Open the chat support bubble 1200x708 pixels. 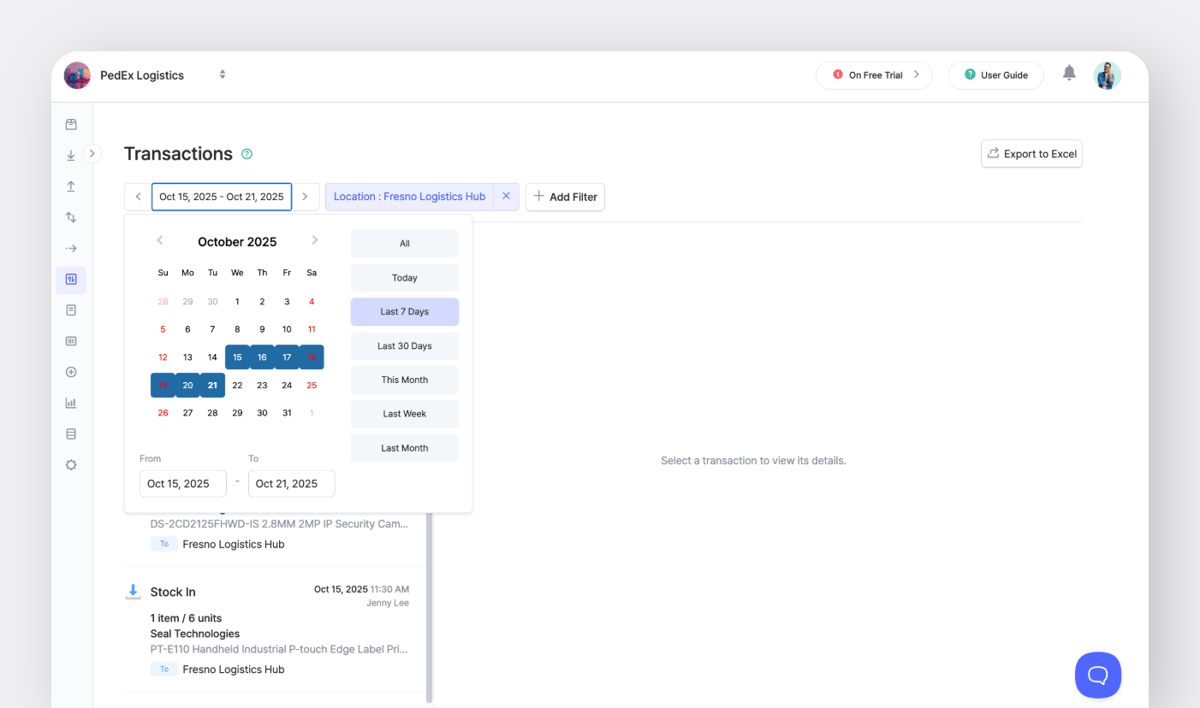1097,675
